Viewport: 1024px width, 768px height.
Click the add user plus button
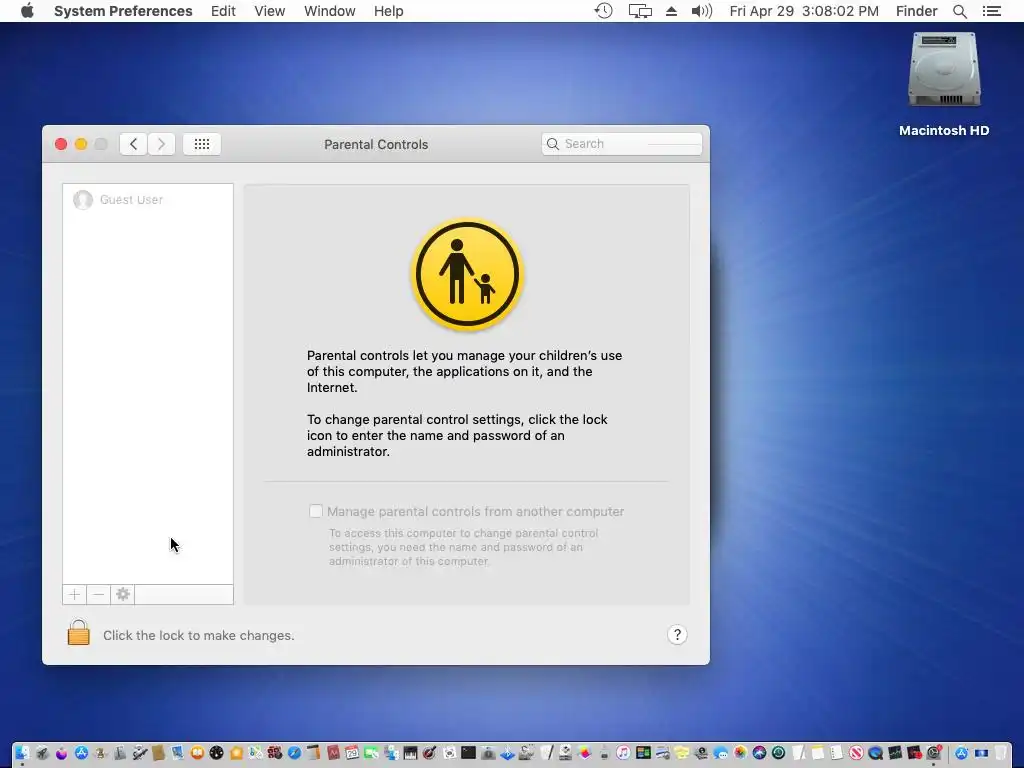click(74, 594)
